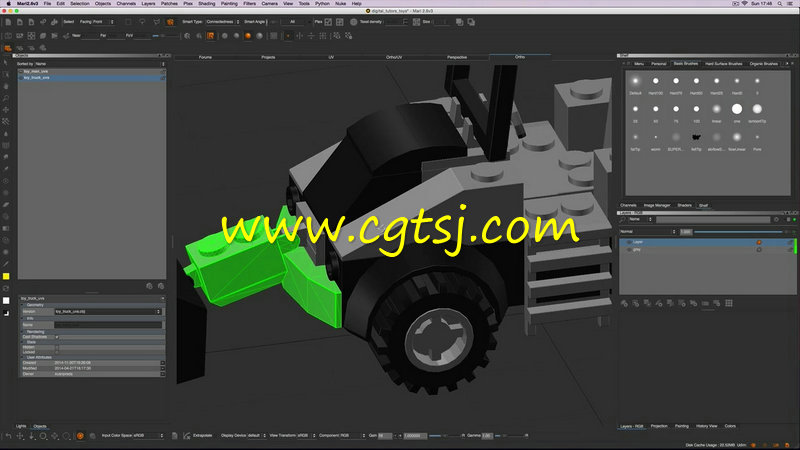Select toy_main_uvs in the Objects list
Screen dimensions: 800x450
click(92, 71)
